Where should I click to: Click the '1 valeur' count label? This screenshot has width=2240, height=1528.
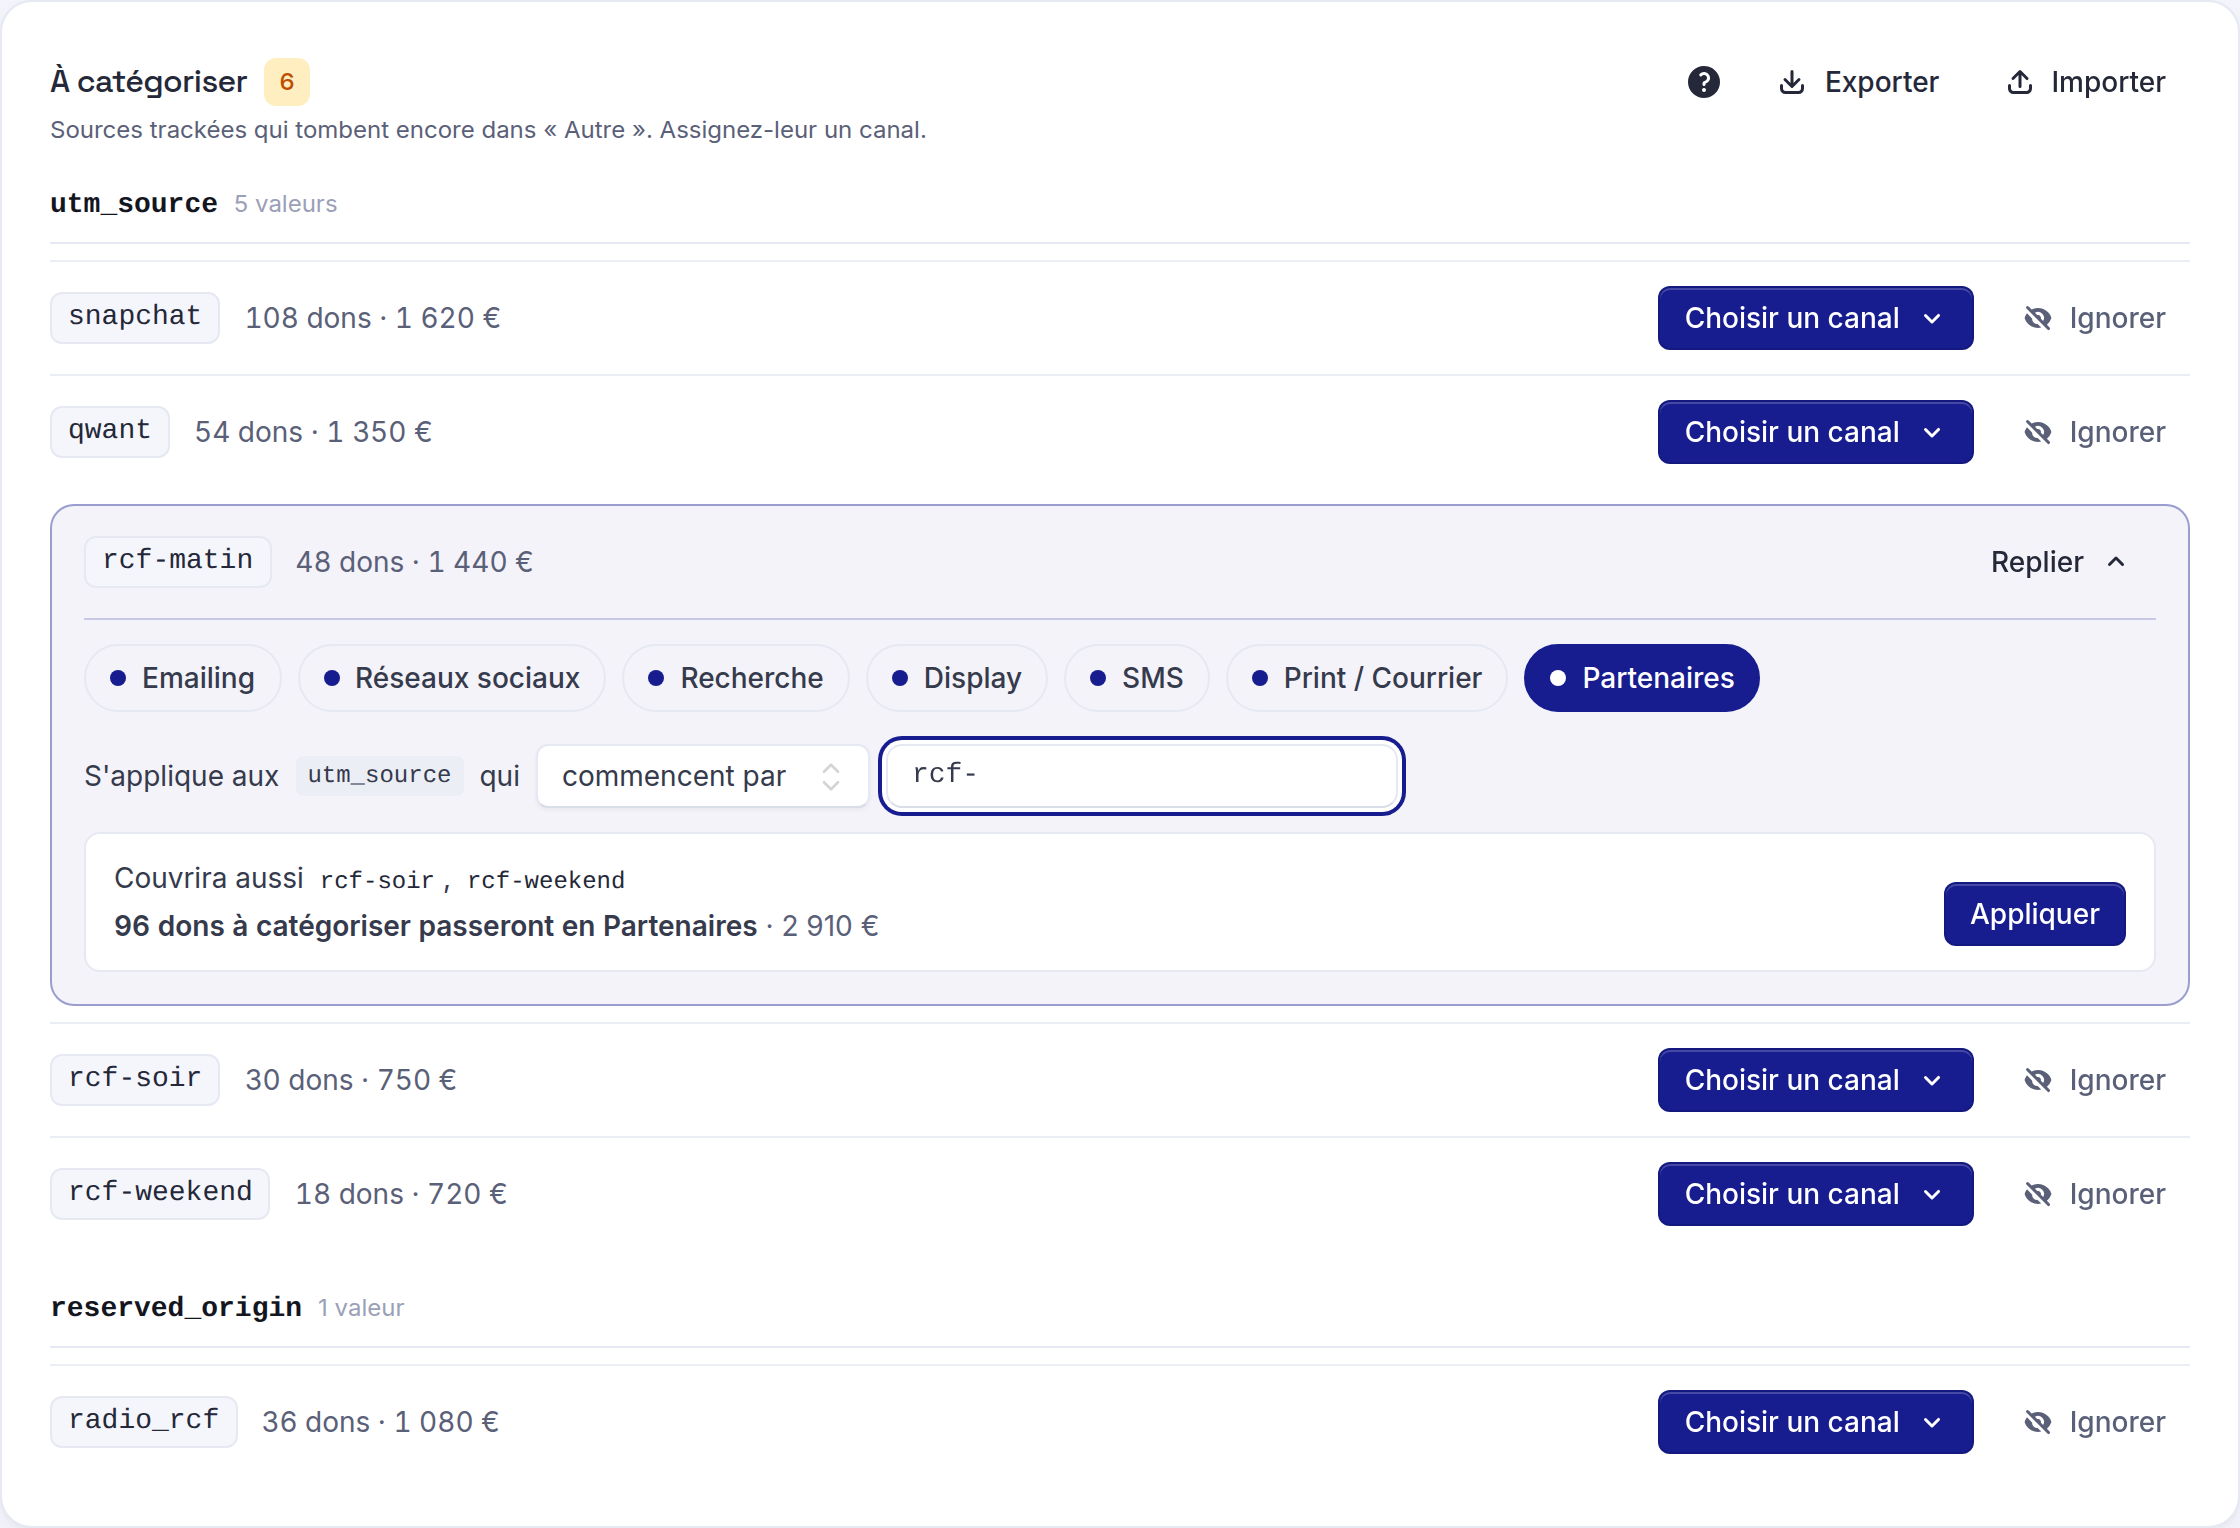click(361, 1308)
